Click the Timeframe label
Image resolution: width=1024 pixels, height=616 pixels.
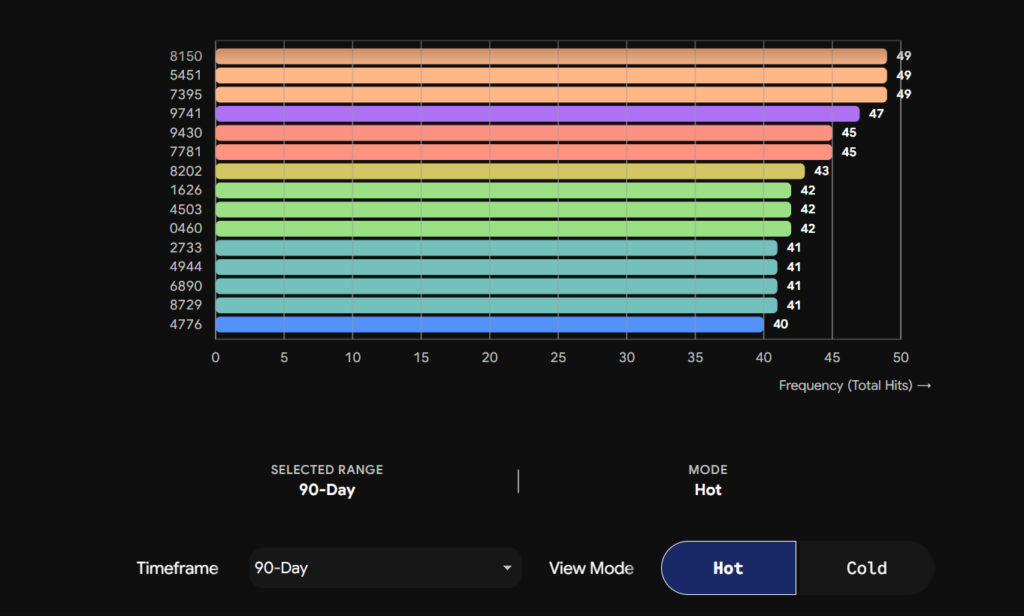pos(177,568)
